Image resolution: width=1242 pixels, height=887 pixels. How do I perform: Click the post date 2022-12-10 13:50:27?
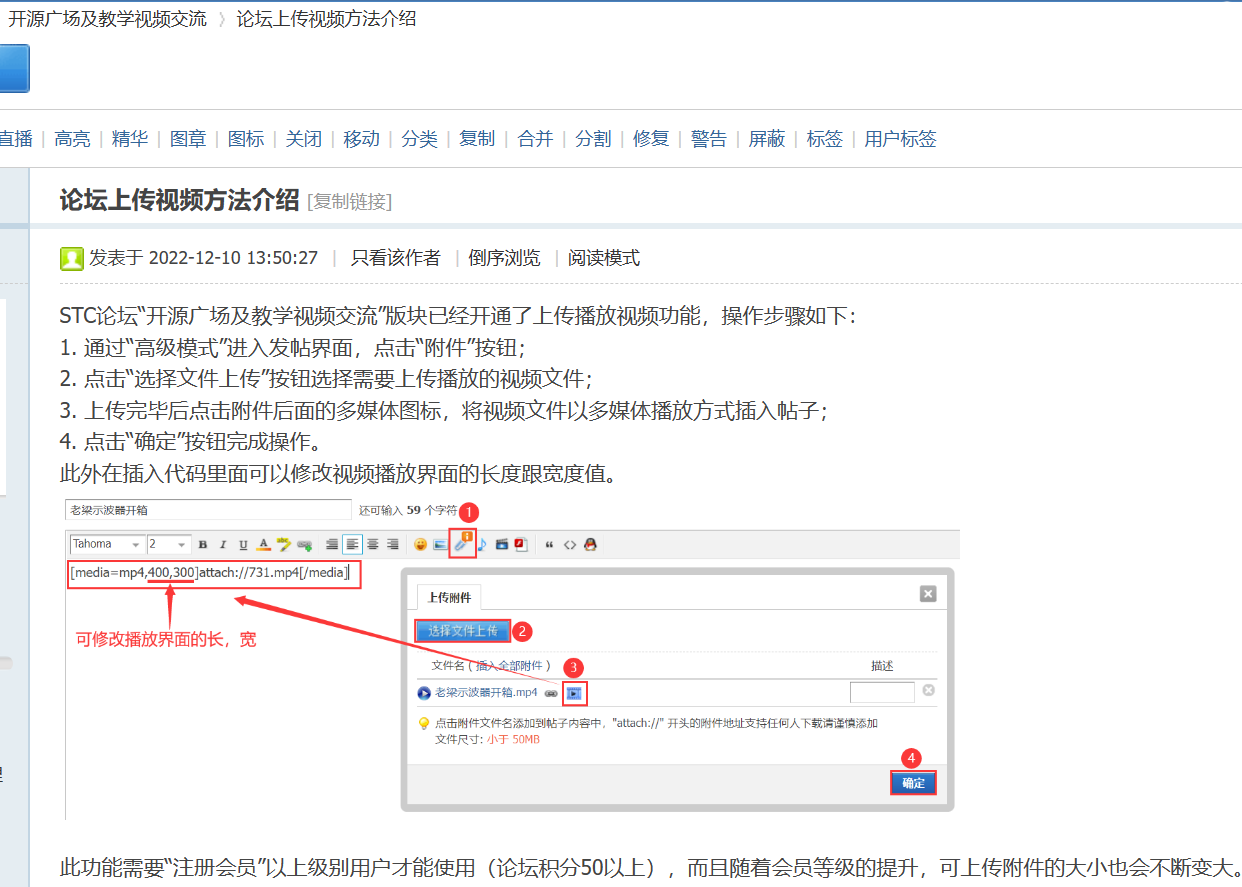(x=233, y=258)
